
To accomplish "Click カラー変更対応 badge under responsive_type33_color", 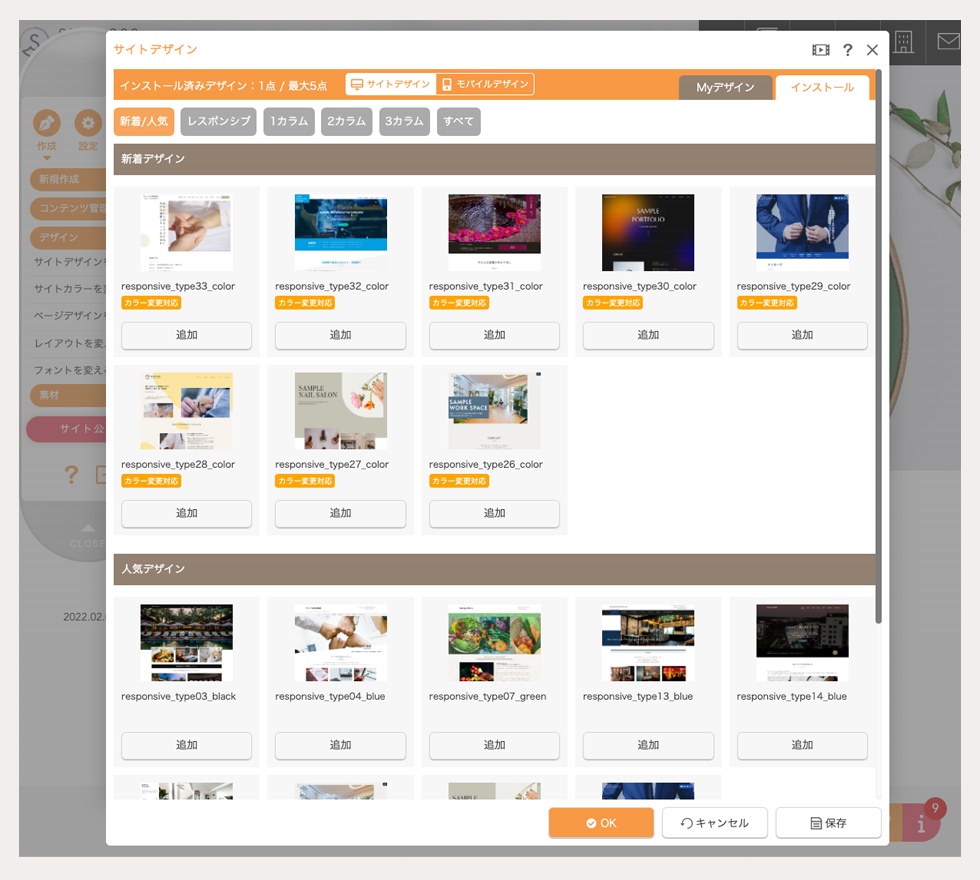I will click(151, 303).
